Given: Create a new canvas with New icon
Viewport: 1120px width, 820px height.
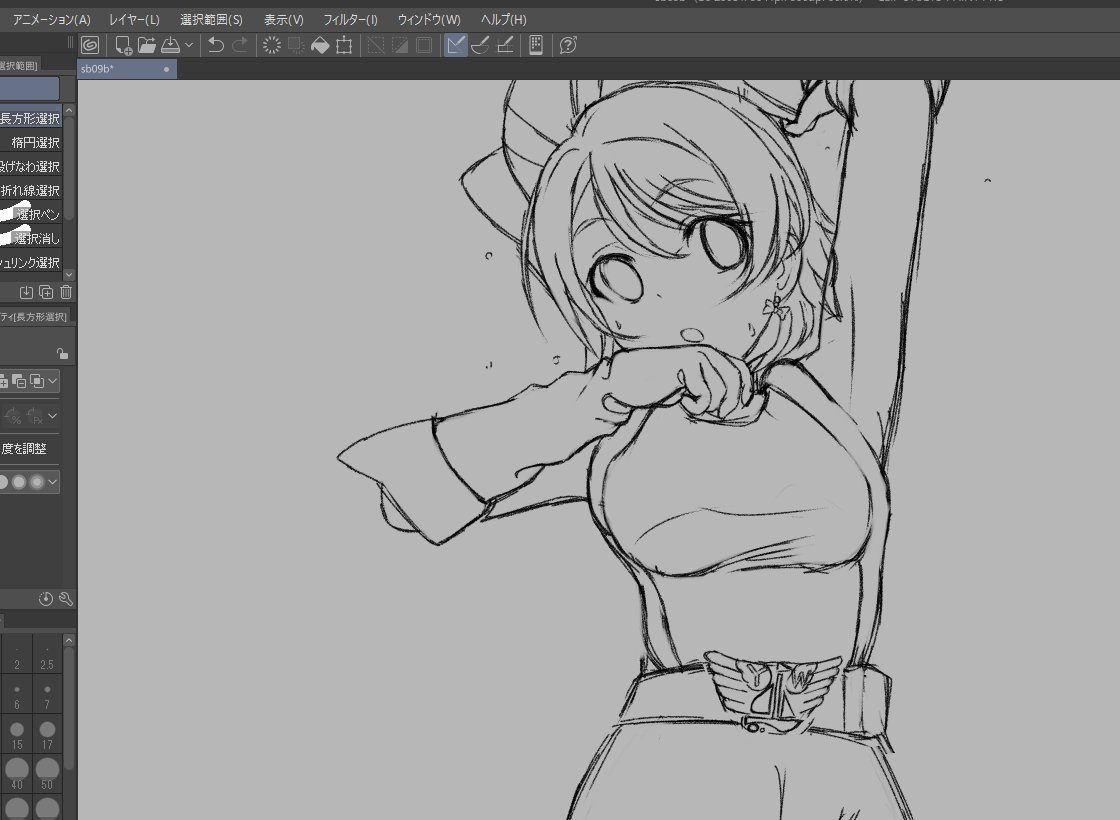Looking at the screenshot, I should tap(123, 46).
